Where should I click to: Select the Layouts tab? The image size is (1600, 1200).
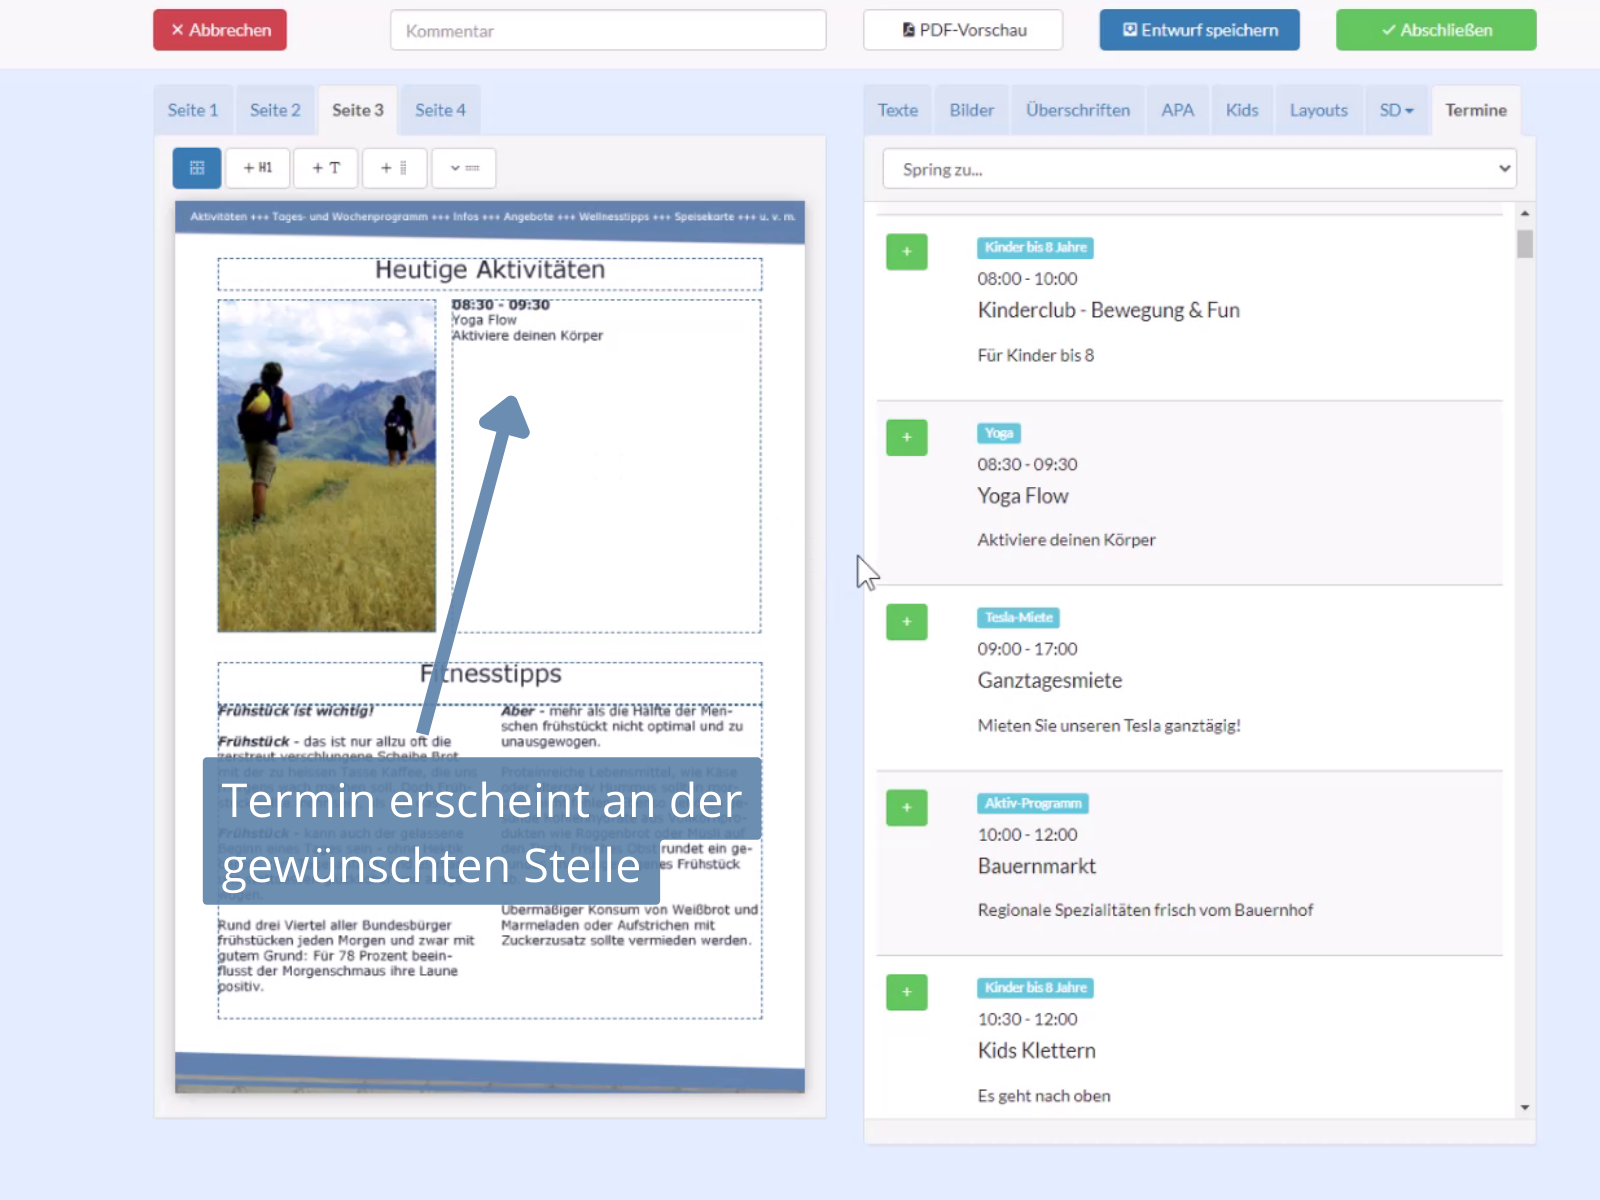(1318, 110)
